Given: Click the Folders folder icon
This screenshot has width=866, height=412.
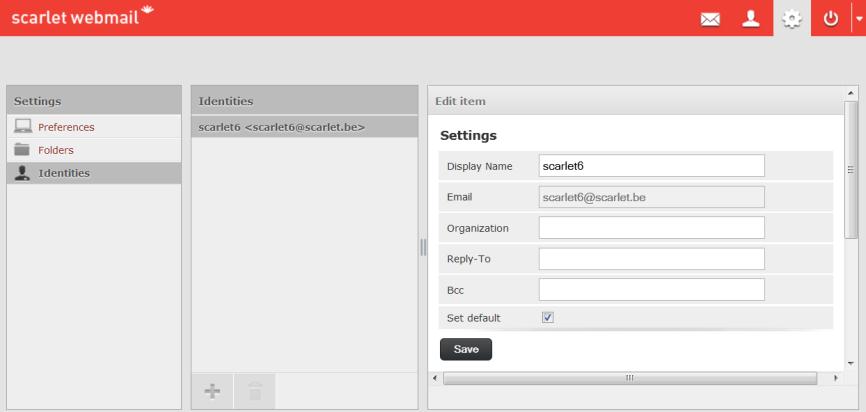Looking at the screenshot, I should coord(22,150).
